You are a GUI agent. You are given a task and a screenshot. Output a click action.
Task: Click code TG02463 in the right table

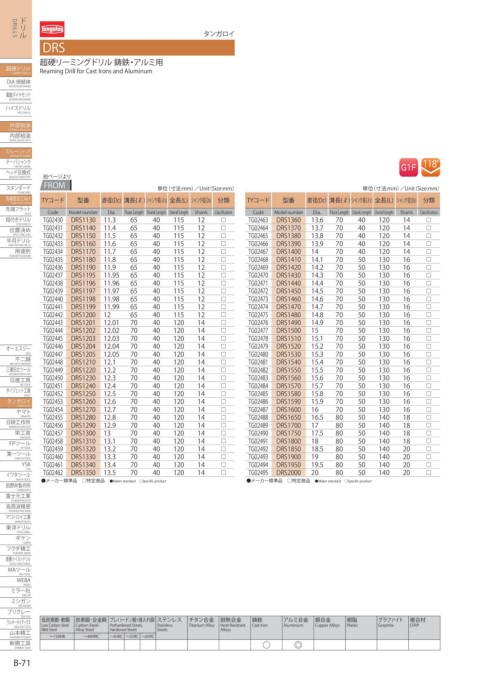pyautogui.click(x=258, y=220)
